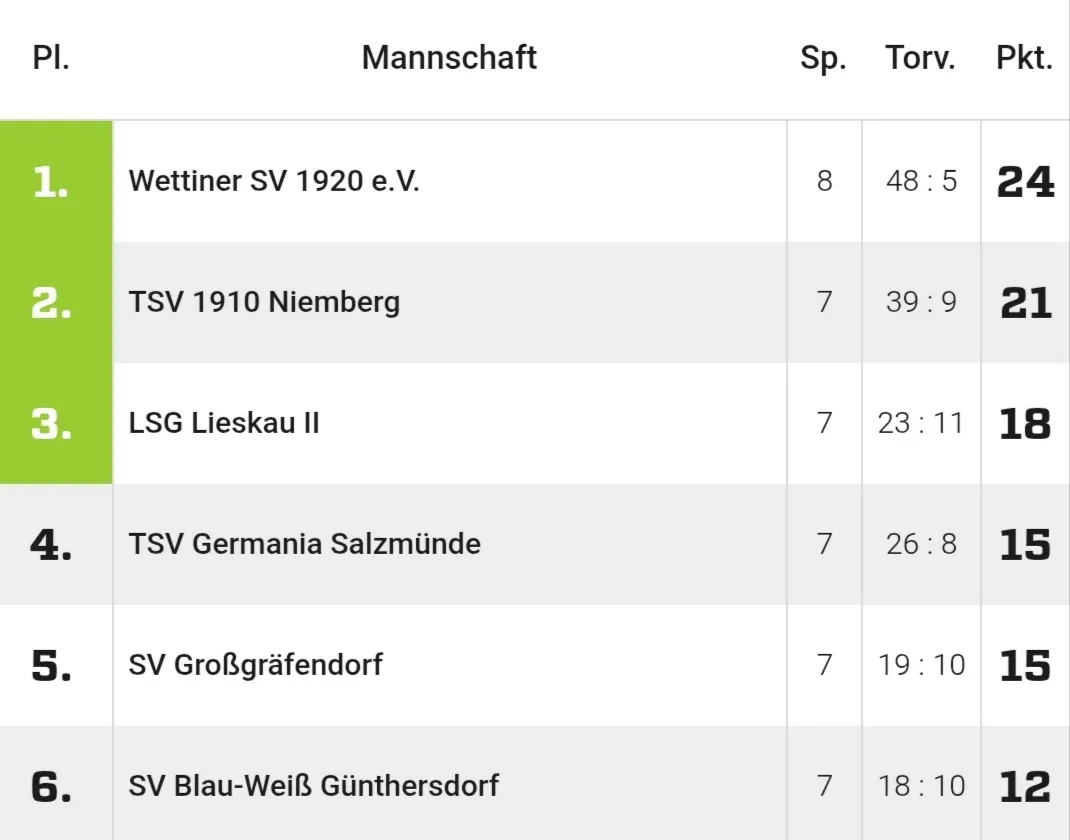The width and height of the screenshot is (1070, 840).
Task: Click the green second-place rank cell
Action: [x=51, y=303]
